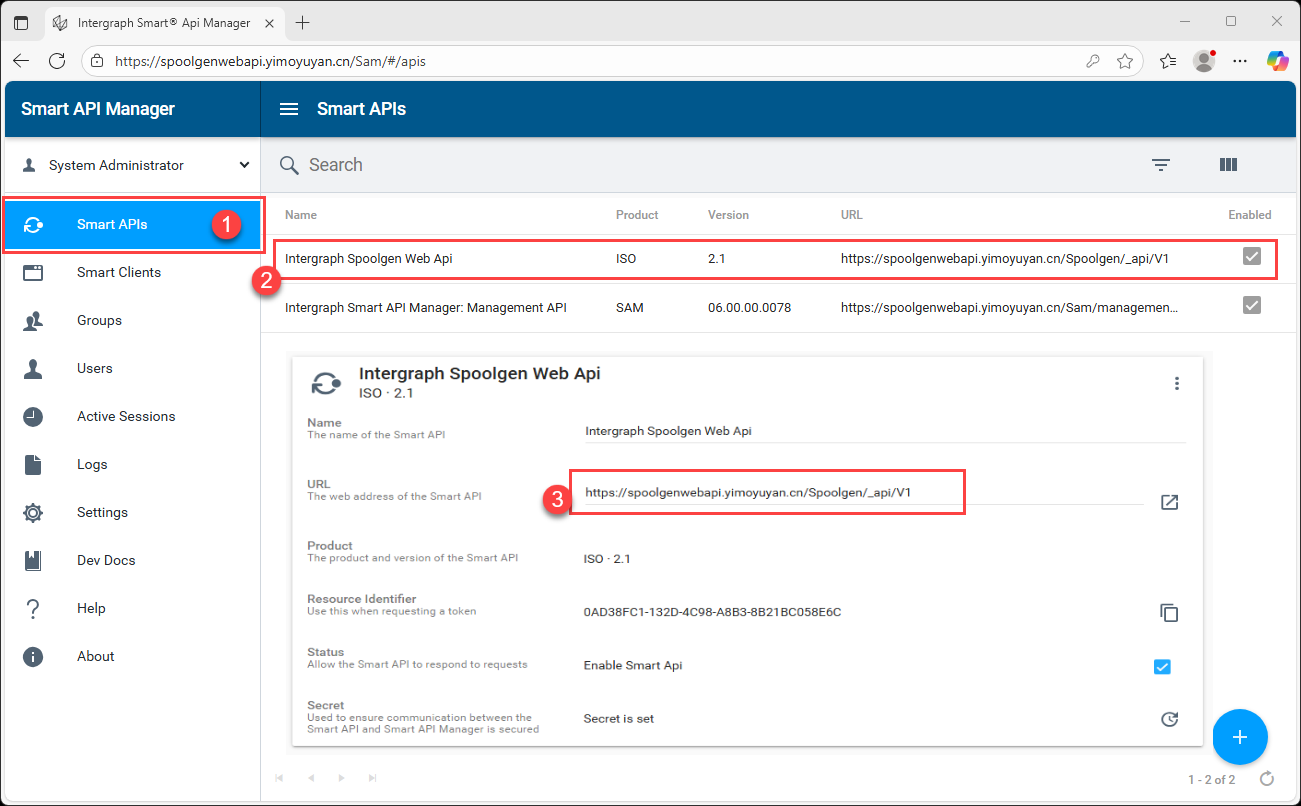
Task: Click the Search field
Action: [700, 165]
